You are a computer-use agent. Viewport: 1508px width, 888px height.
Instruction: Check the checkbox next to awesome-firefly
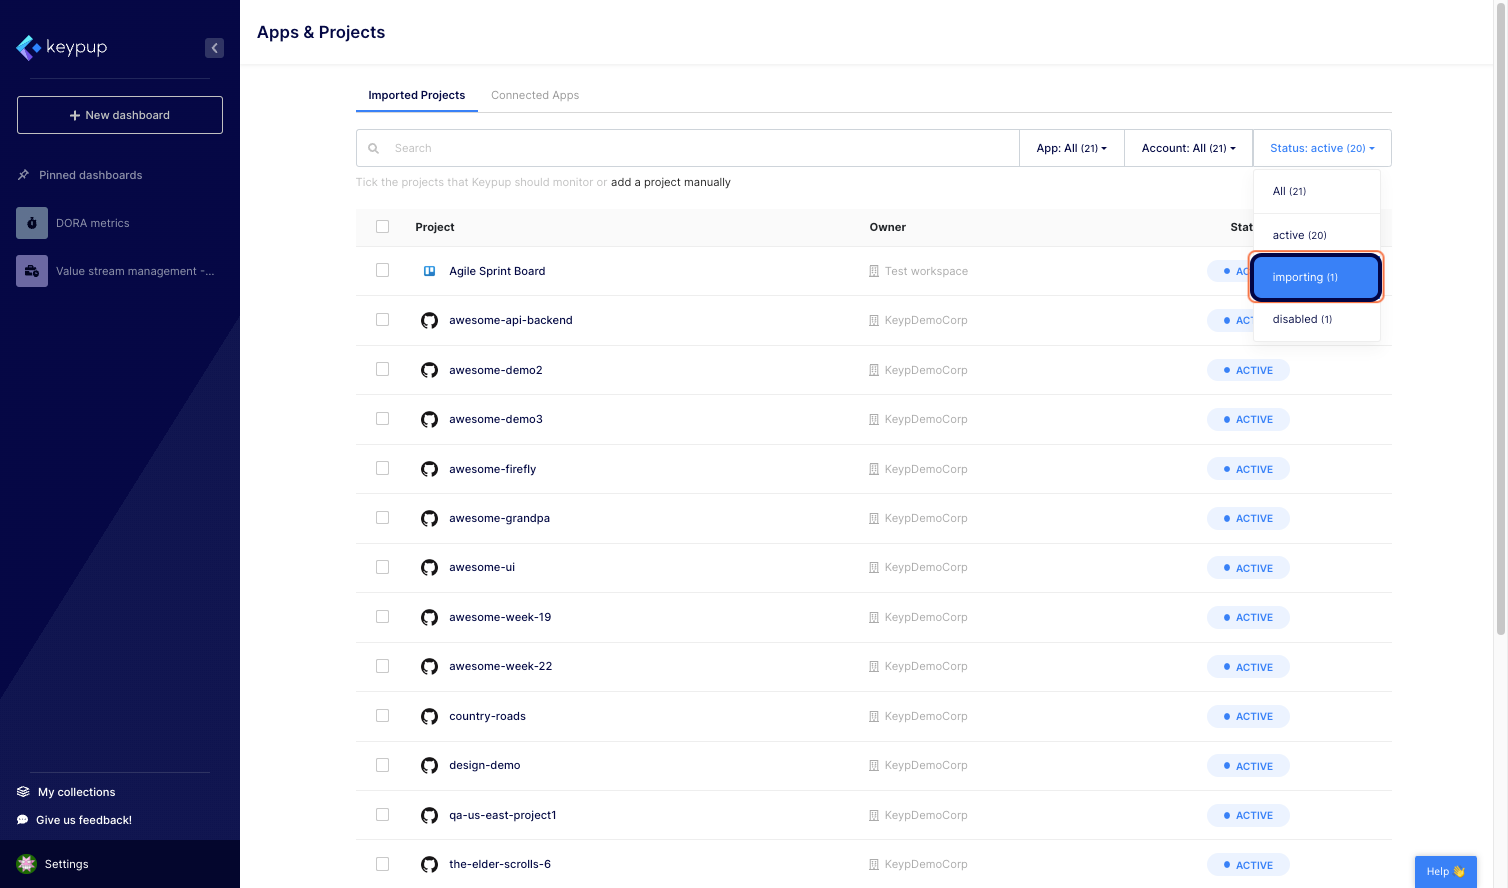click(382, 468)
